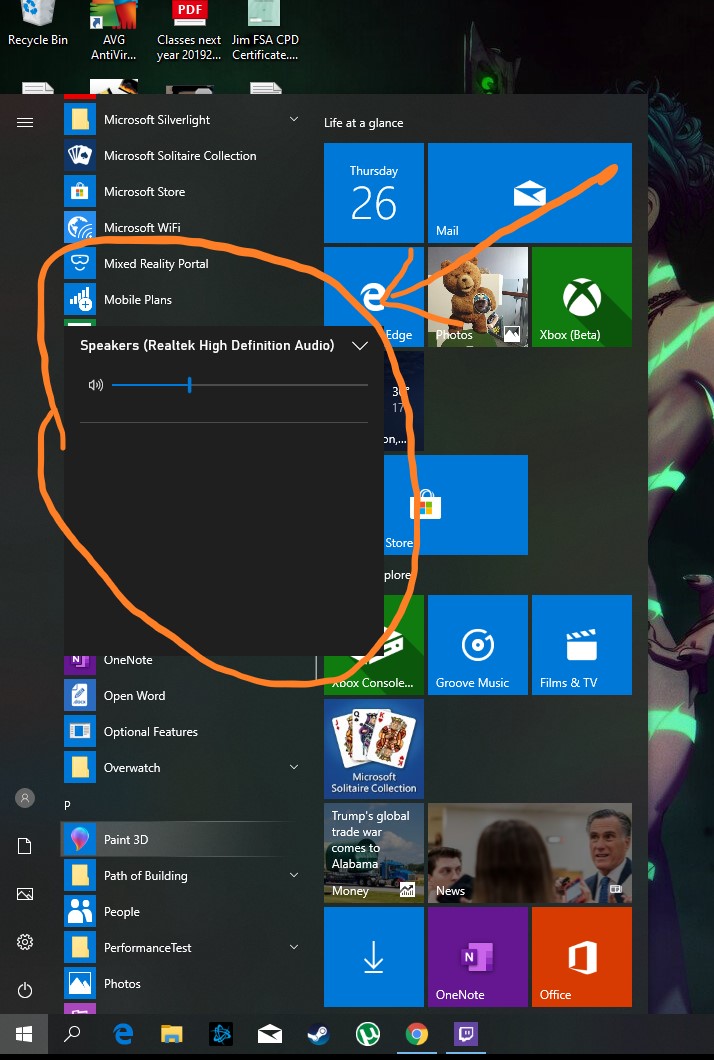Image resolution: width=714 pixels, height=1060 pixels.
Task: Open Pictures from Start sidebar
Action: coord(25,894)
